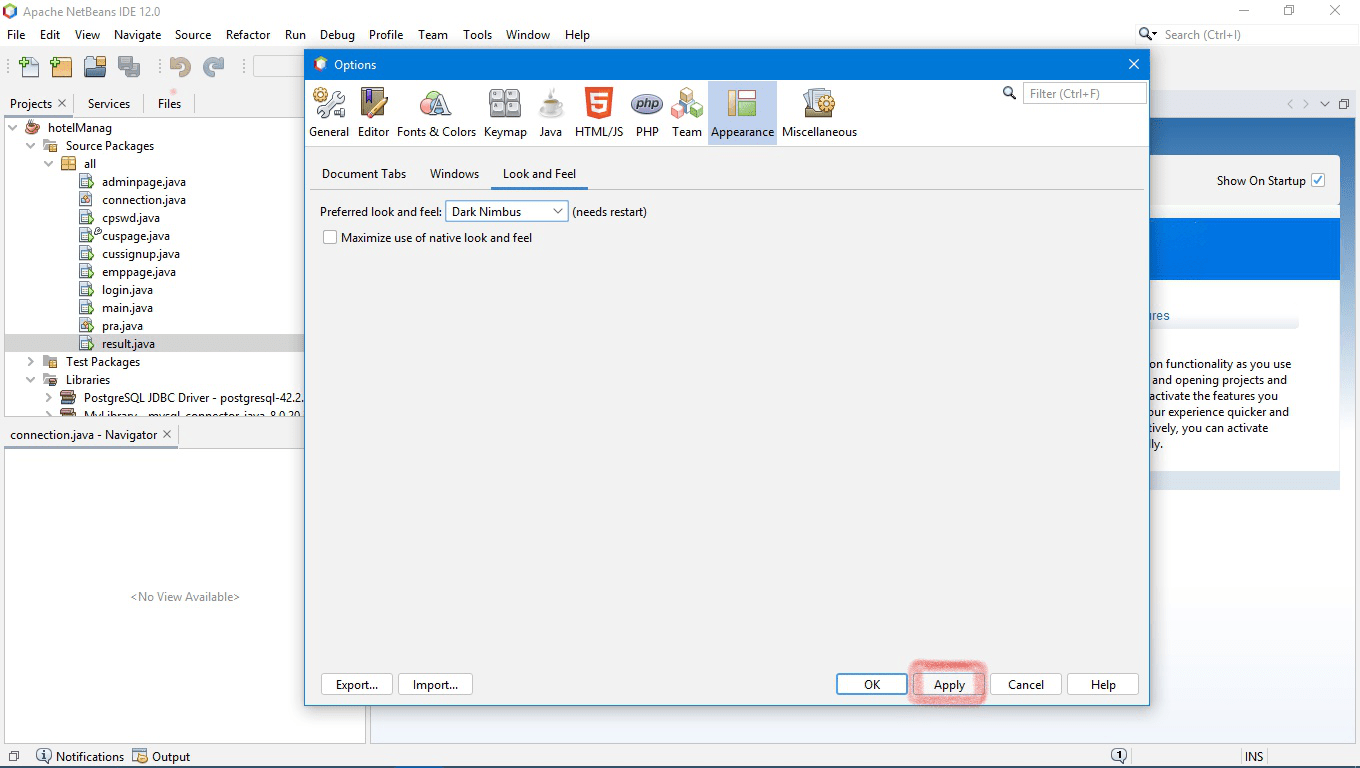Expand the PostgreSQL JDBC Driver library
The image size is (1360, 768).
tap(47, 397)
